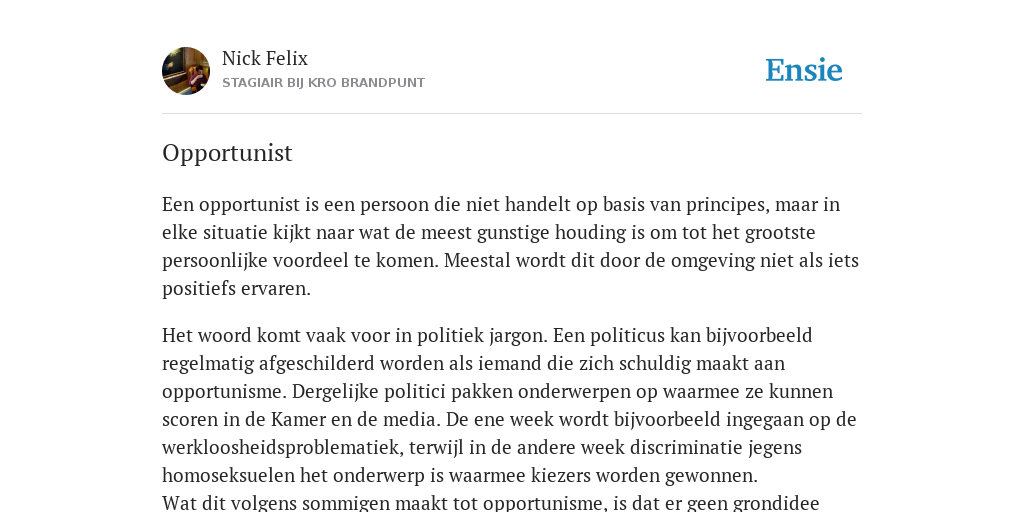The width and height of the screenshot is (1024, 512).
Task: Open the Ensie logo link
Action: [804, 71]
